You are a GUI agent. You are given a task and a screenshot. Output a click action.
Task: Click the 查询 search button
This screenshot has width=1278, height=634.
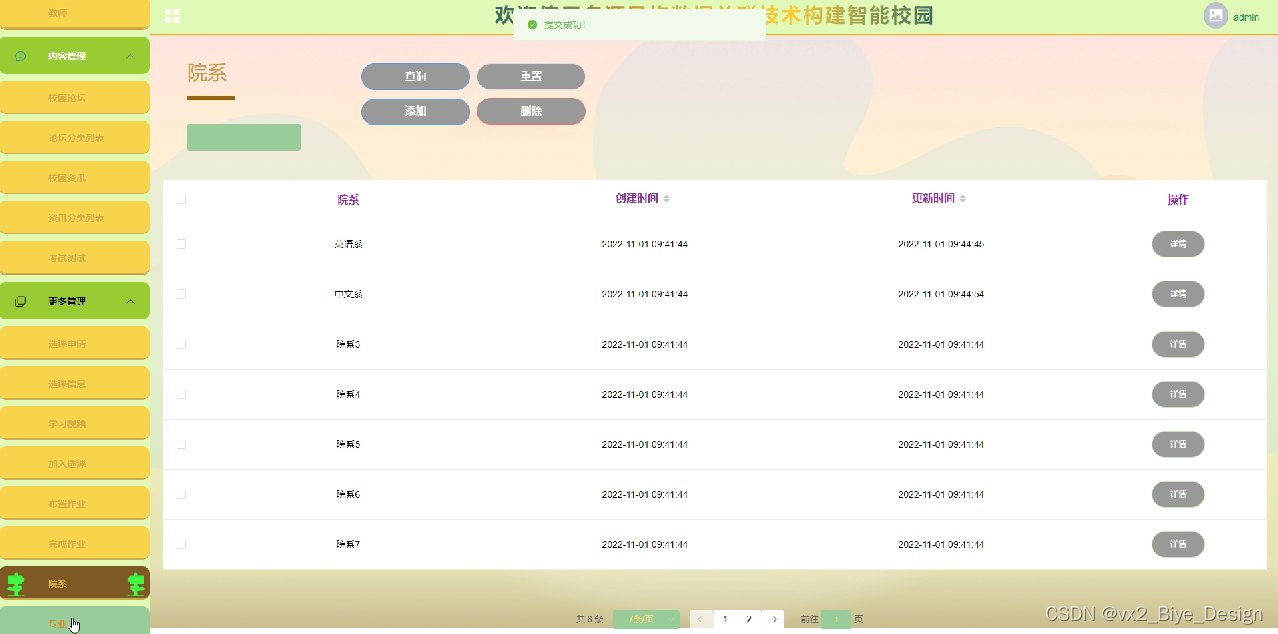pos(415,77)
